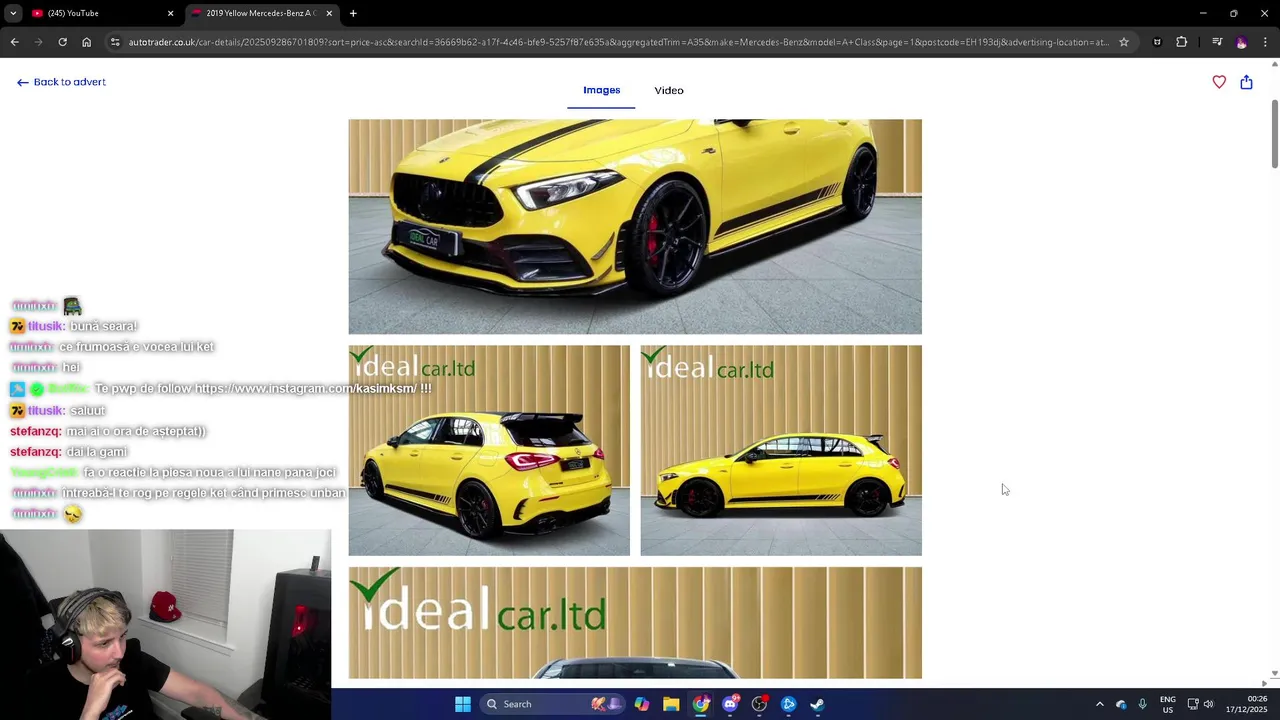The height and width of the screenshot is (720, 1280).
Task: Click chat message 'dai la gami'
Action: point(97,452)
